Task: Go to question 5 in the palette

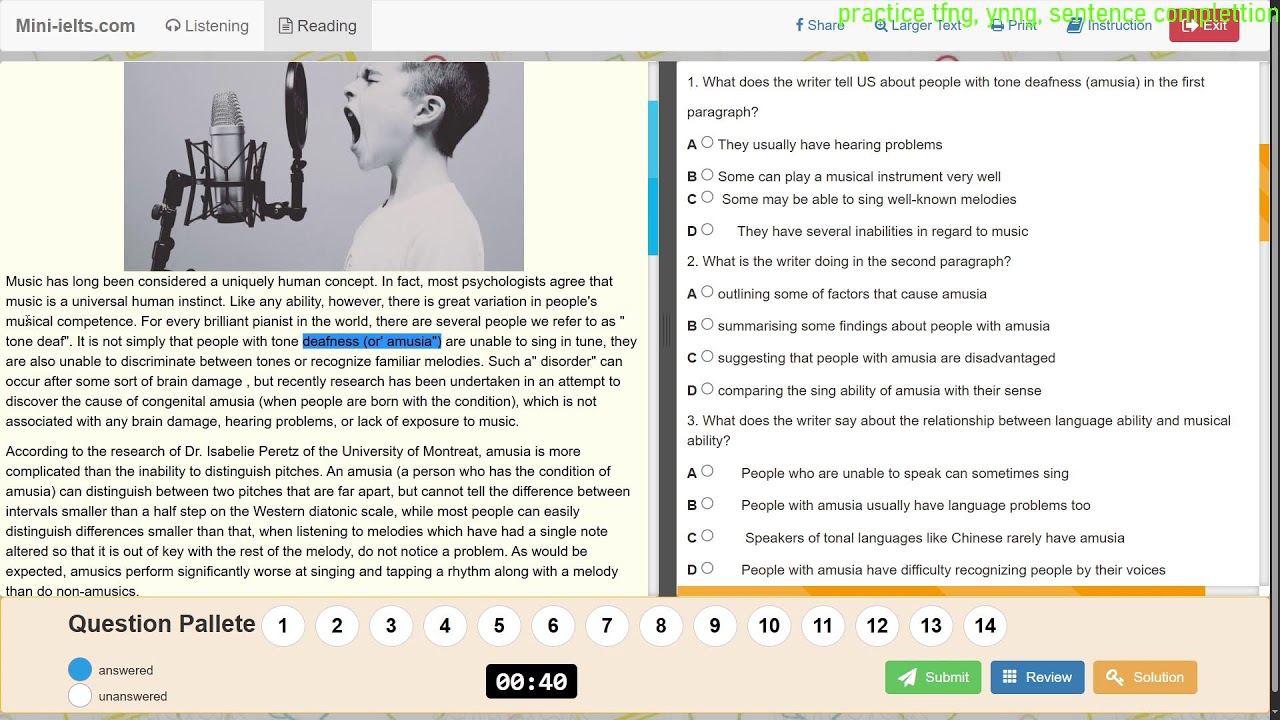Action: pos(499,626)
